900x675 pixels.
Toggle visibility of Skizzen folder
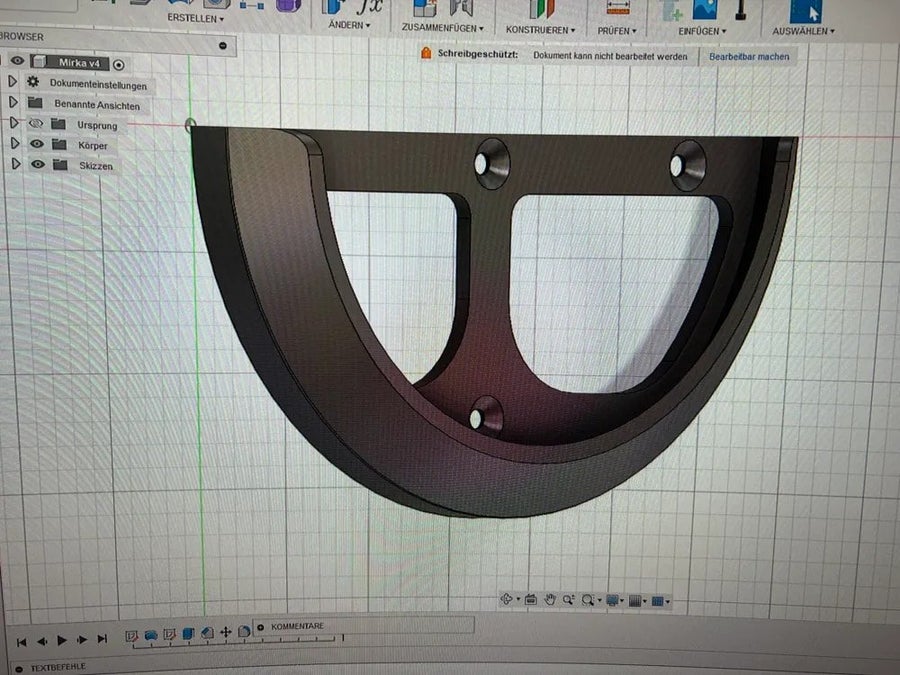[x=38, y=164]
